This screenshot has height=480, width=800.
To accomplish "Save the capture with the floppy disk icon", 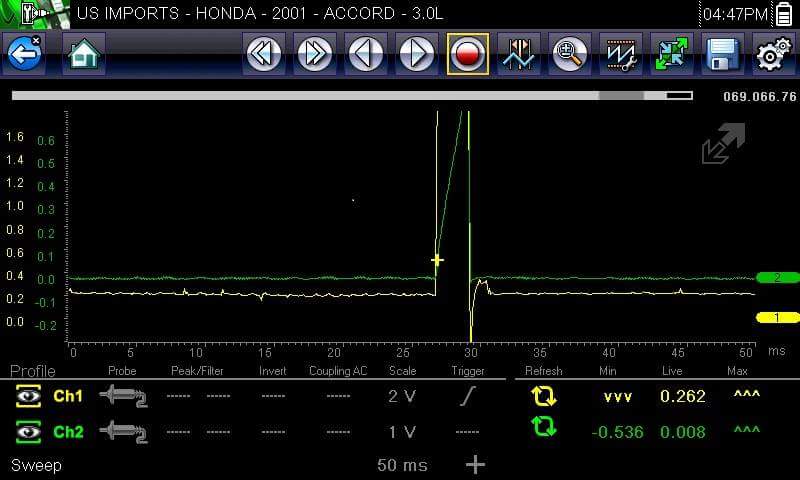I will pos(722,54).
